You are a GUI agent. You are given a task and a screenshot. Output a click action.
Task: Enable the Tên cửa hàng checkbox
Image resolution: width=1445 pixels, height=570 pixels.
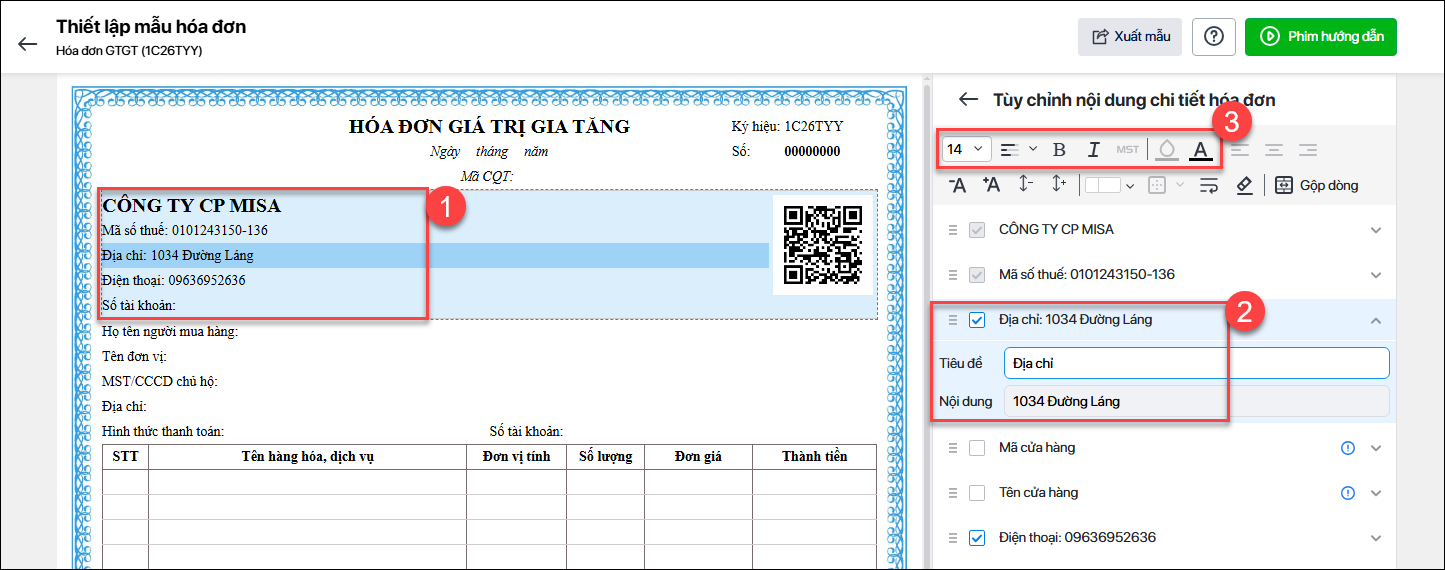coord(977,493)
